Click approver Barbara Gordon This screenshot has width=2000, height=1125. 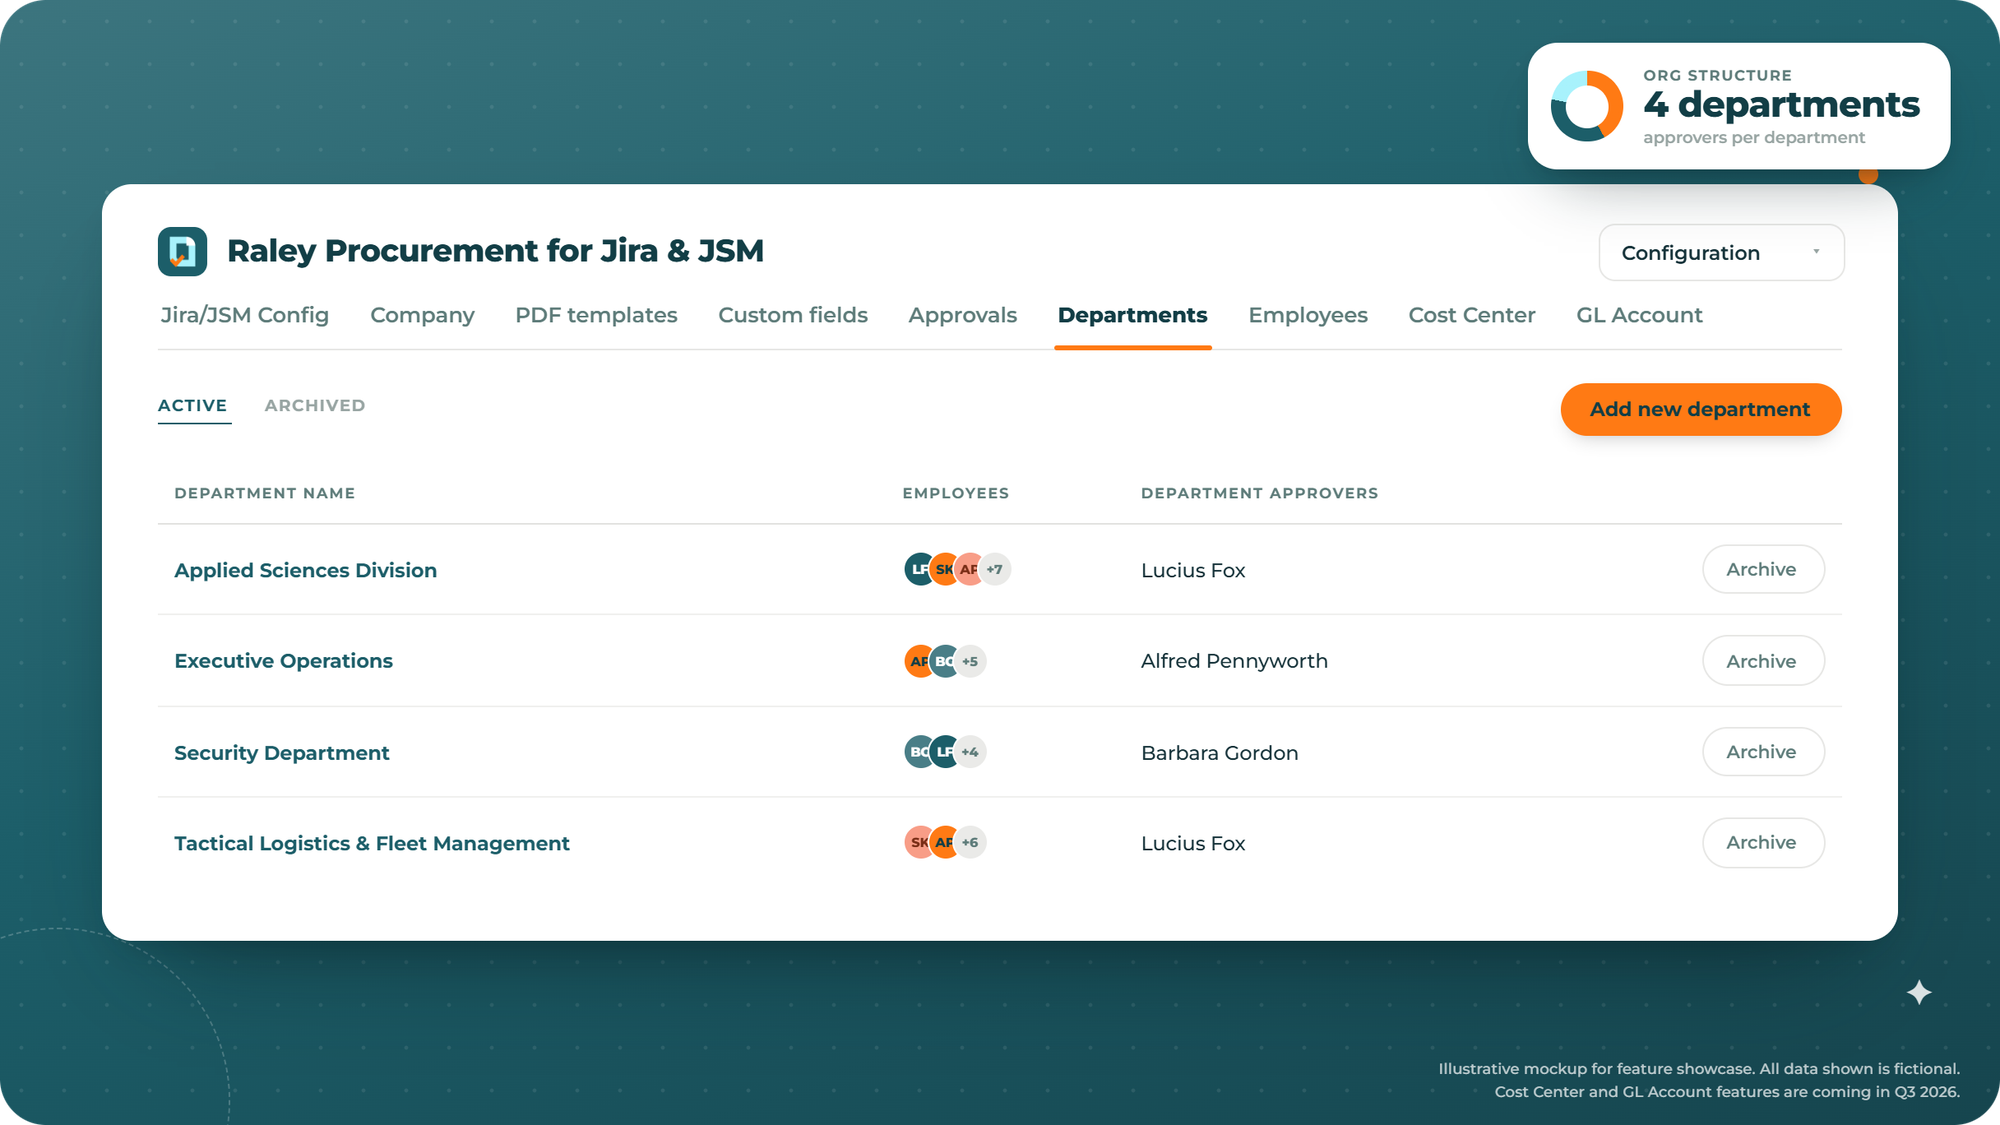click(1219, 753)
